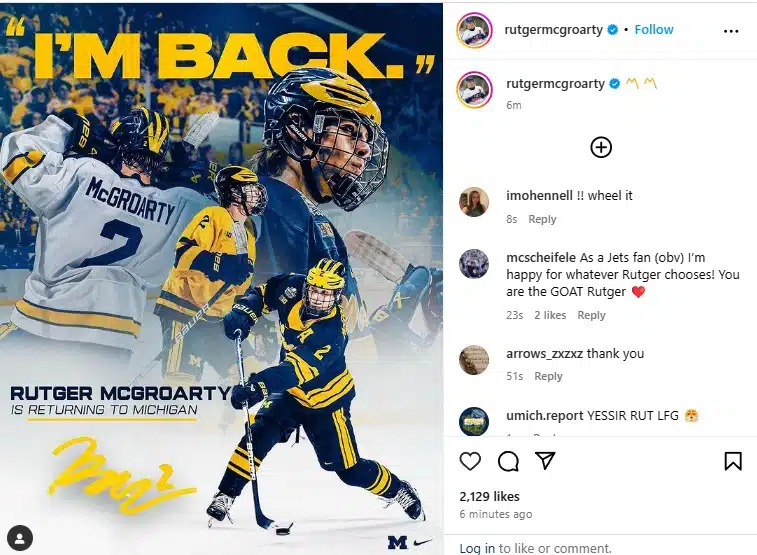Viewport: 757px width, 555px height.
Task: Show tagged people icon on photo
Action: tap(20, 538)
